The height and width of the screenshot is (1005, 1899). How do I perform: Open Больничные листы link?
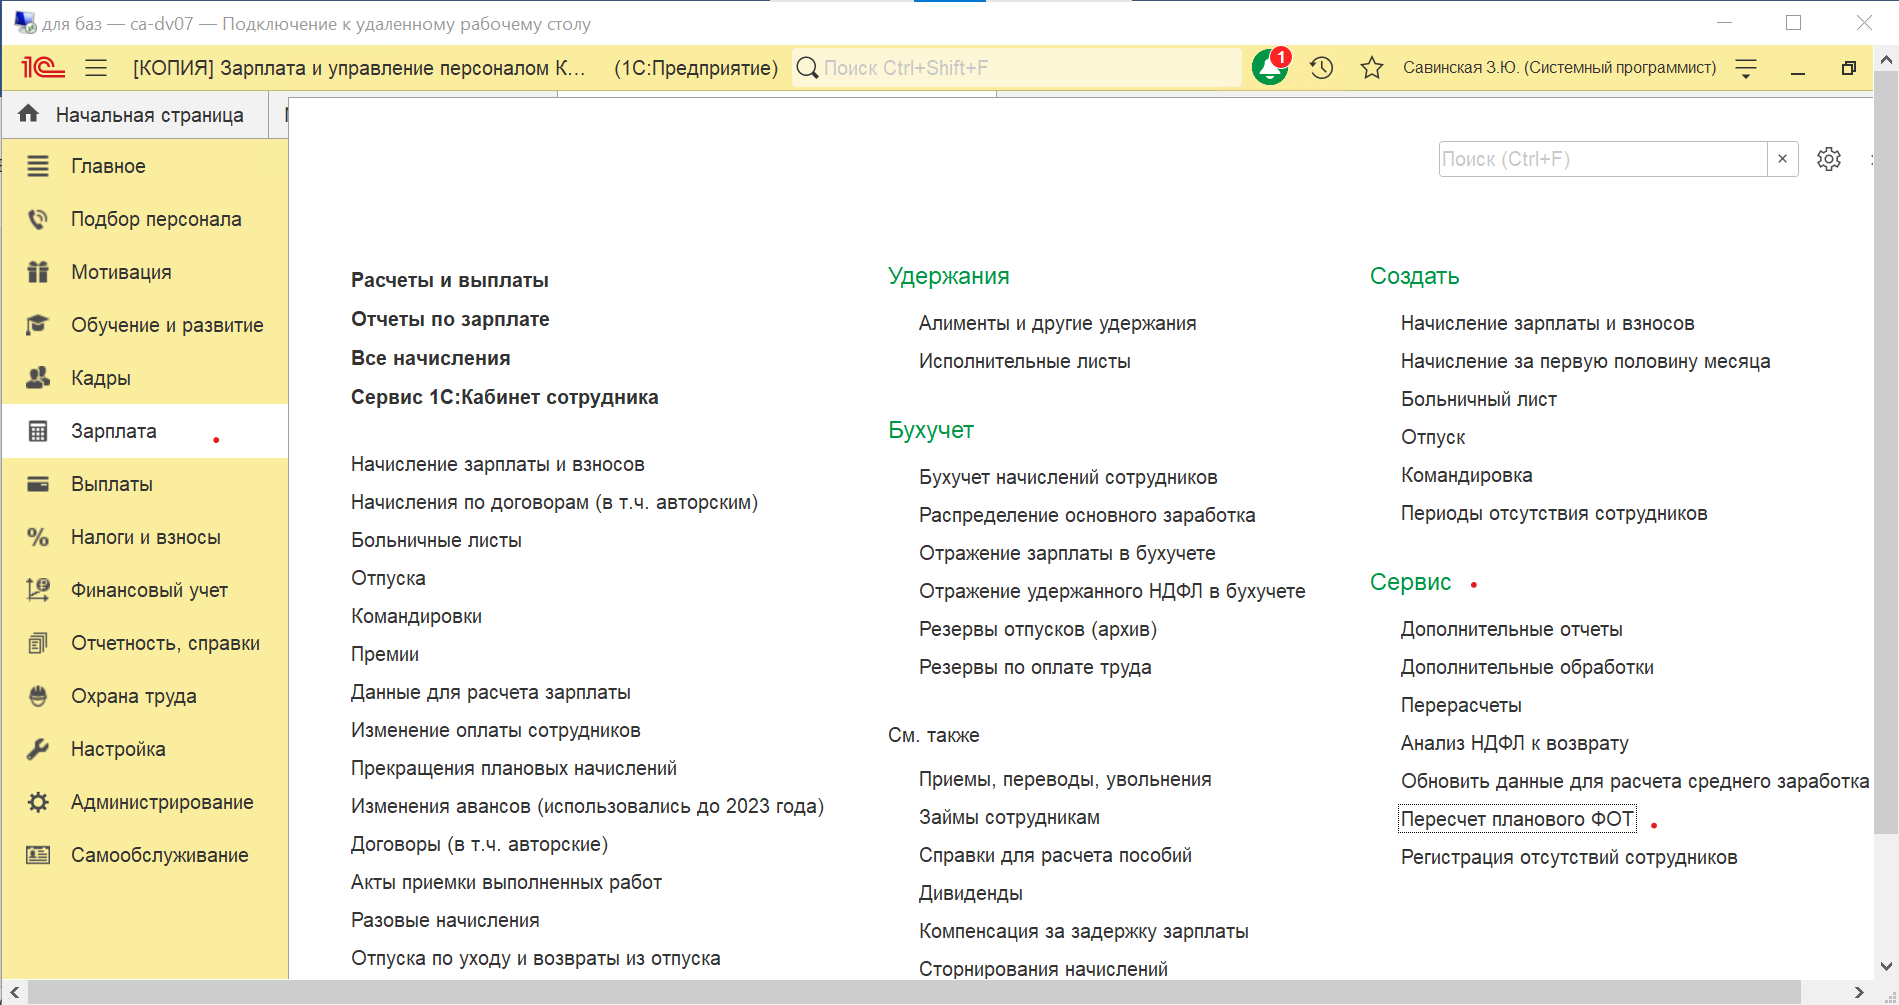[436, 540]
